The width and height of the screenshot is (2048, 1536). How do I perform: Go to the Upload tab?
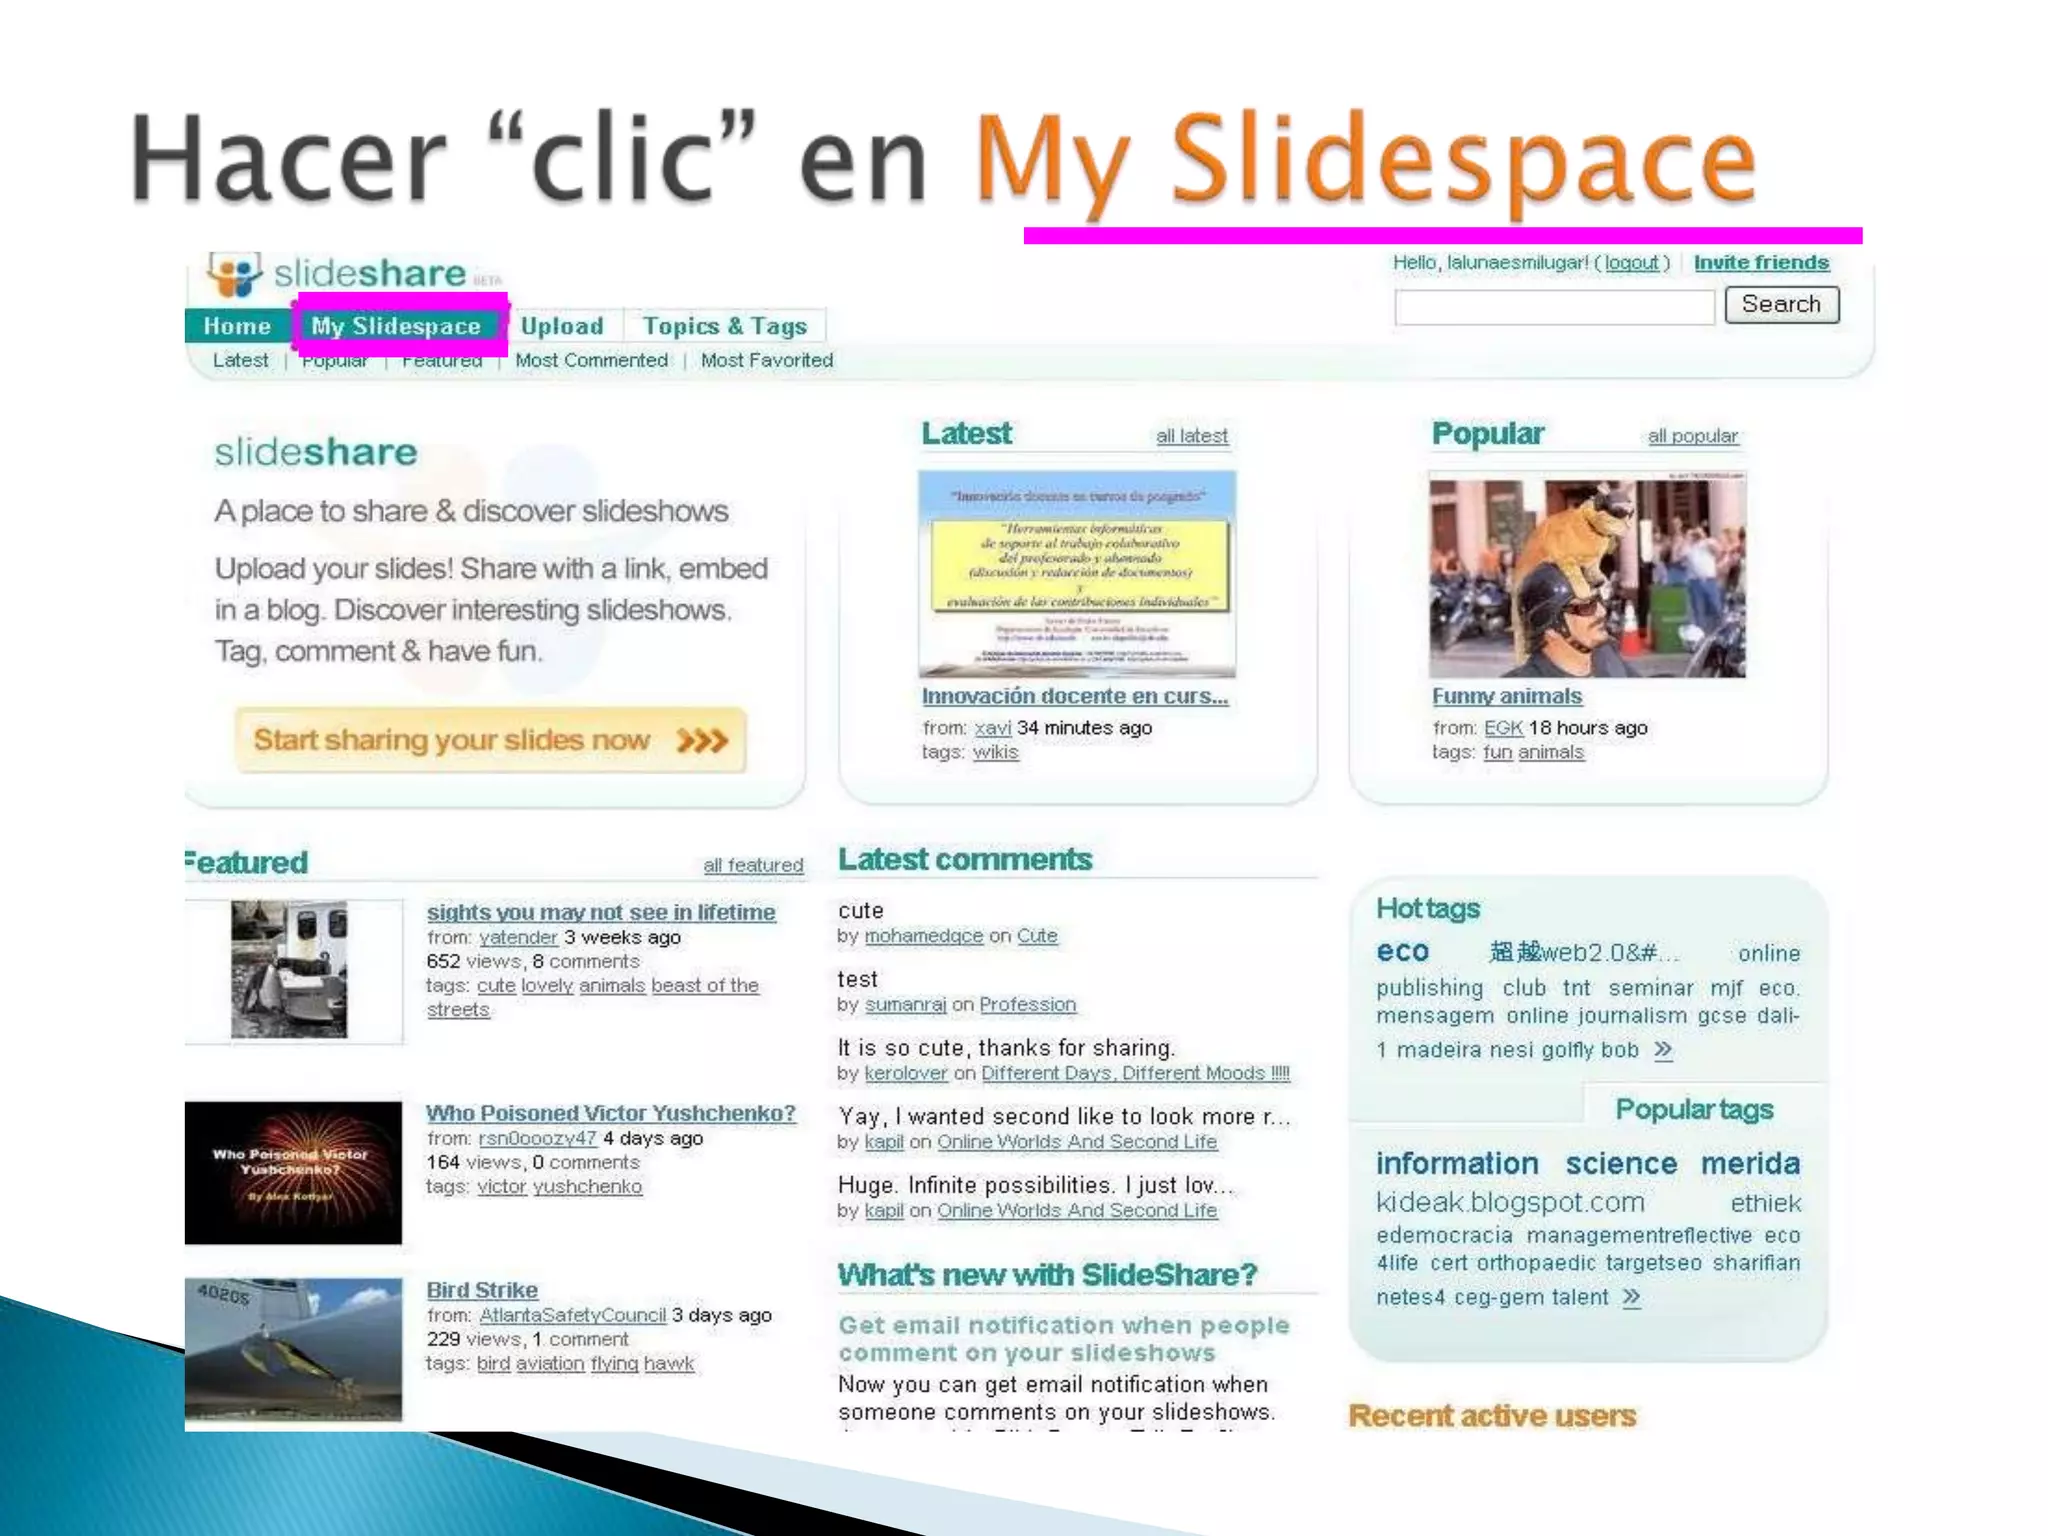point(563,326)
